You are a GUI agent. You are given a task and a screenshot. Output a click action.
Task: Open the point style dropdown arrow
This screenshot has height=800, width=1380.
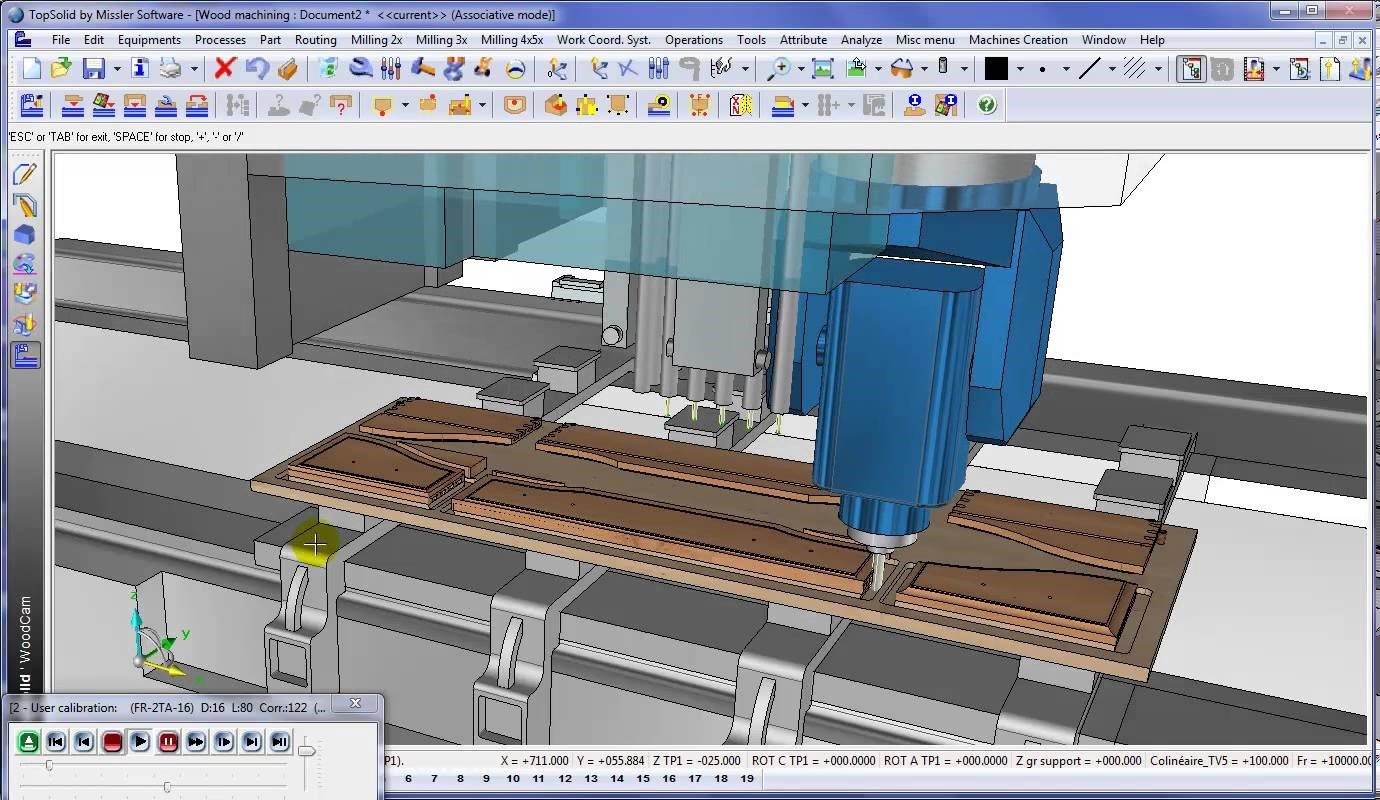[x=1066, y=69]
